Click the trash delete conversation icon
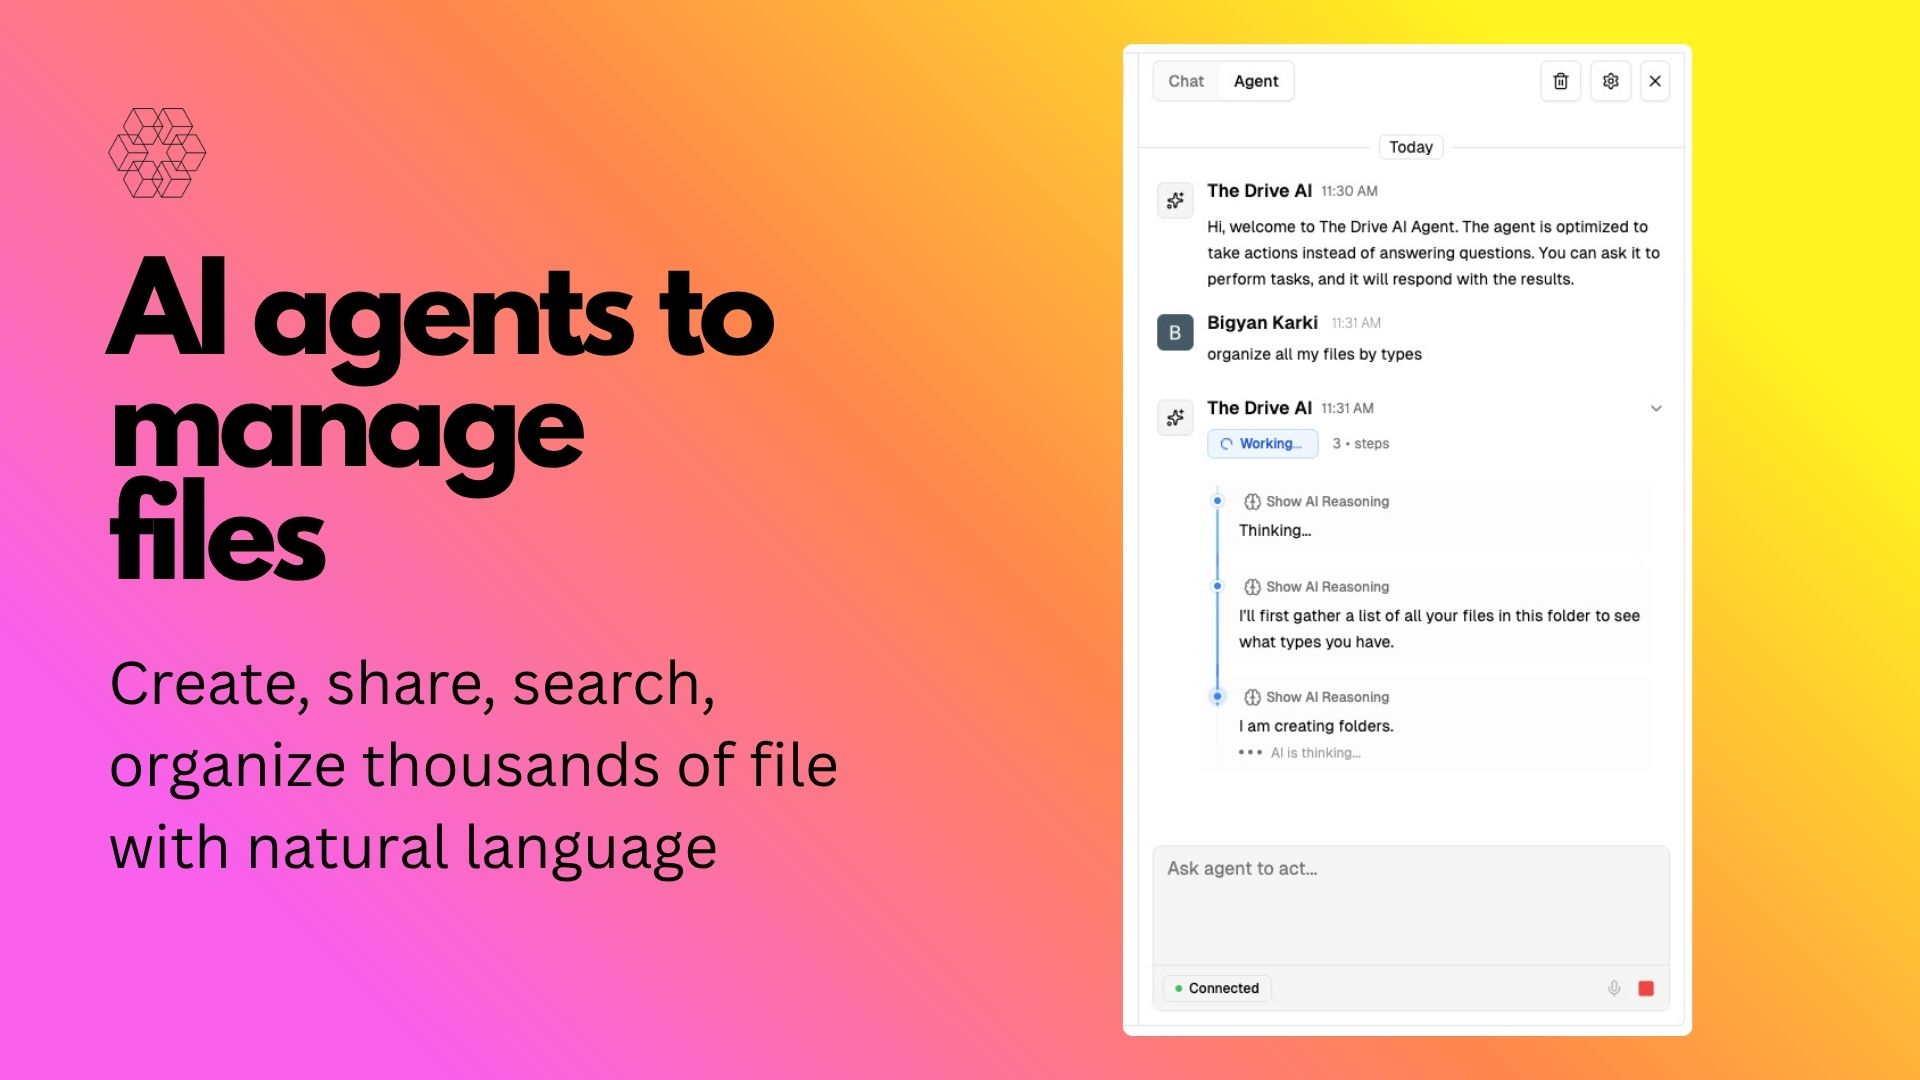The height and width of the screenshot is (1080, 1920). [x=1560, y=81]
